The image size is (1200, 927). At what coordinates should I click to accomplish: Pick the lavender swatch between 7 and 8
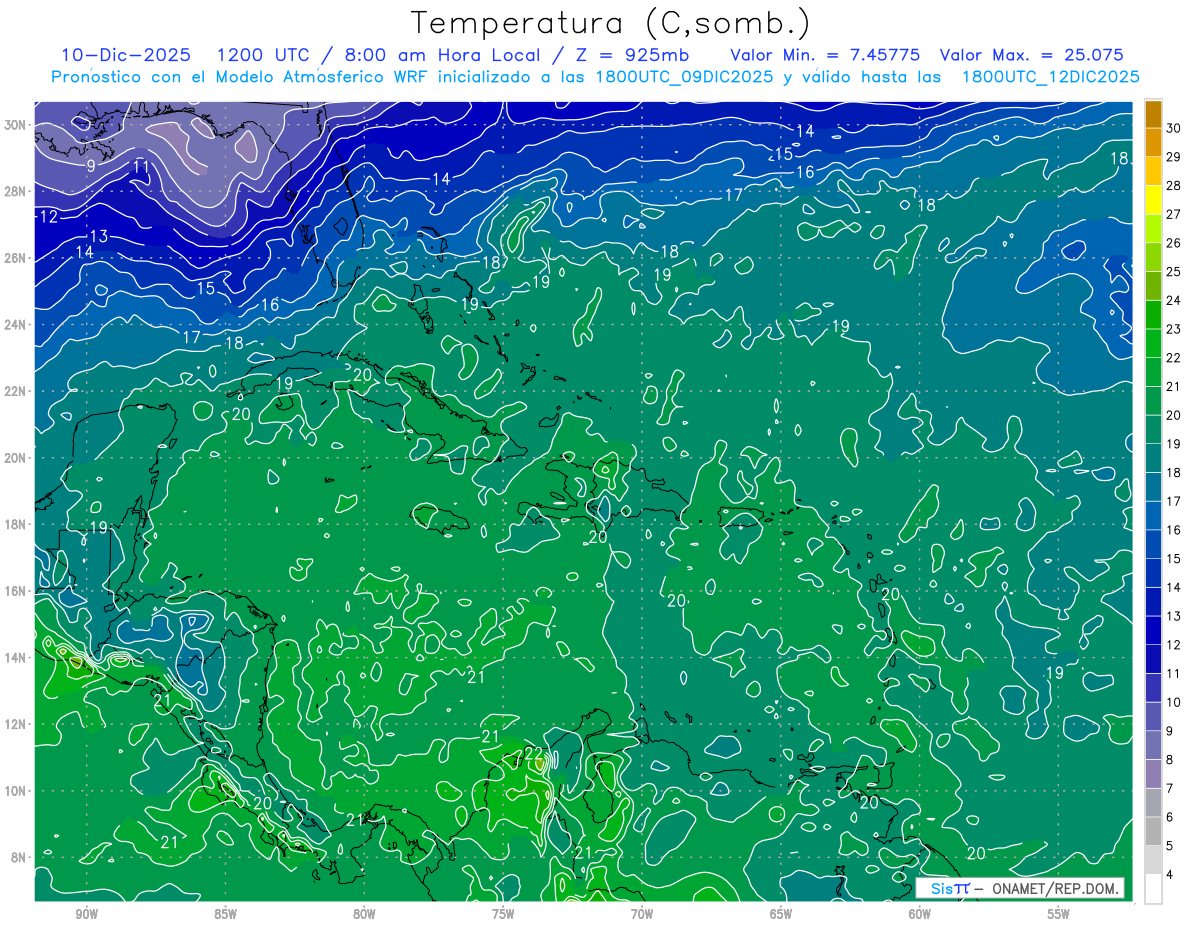click(1154, 774)
